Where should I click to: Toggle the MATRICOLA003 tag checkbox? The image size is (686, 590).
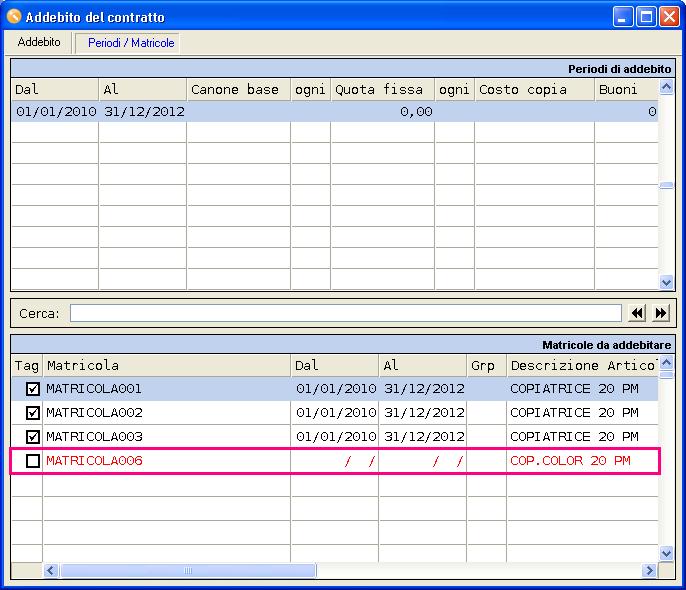coord(33,437)
